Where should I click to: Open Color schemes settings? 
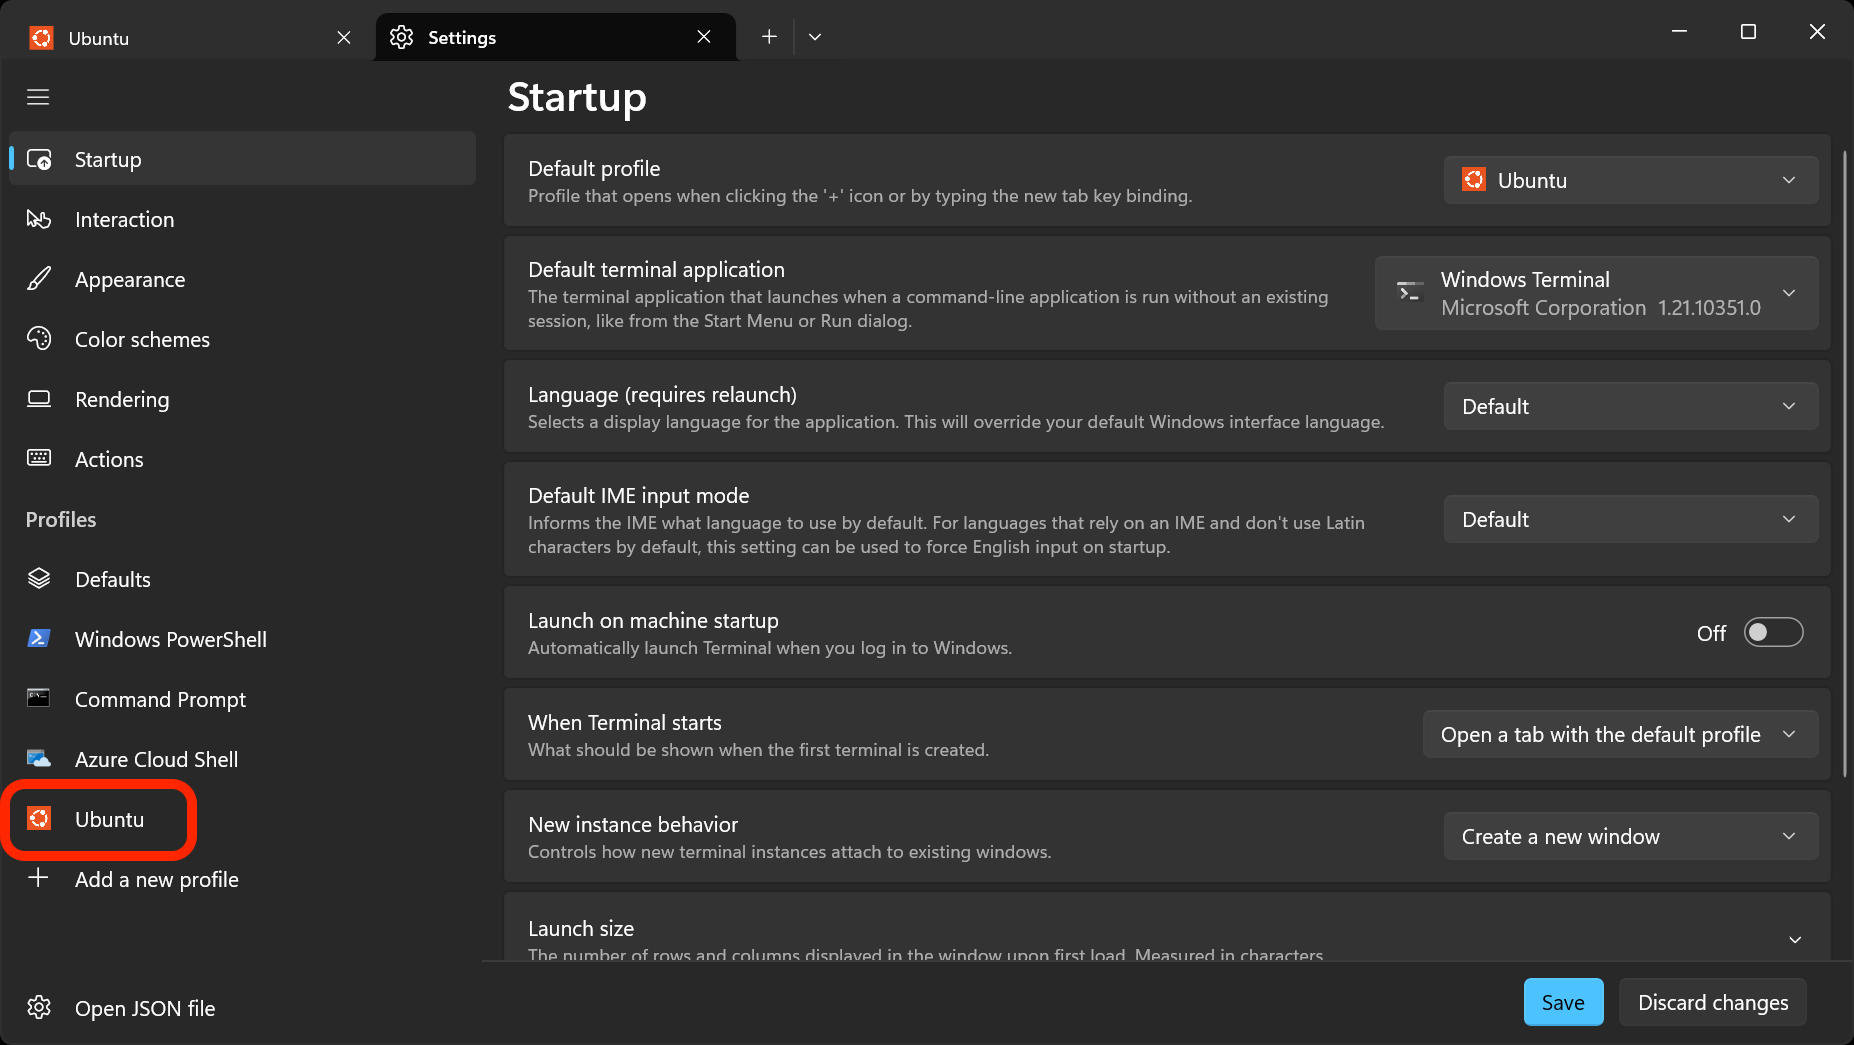[38, 339]
